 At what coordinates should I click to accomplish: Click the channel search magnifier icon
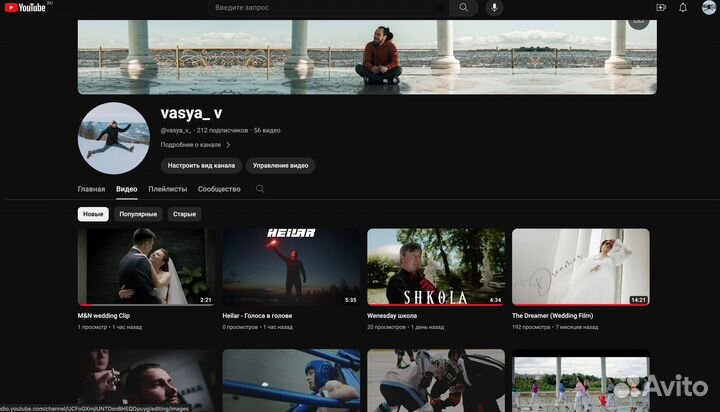pos(261,189)
